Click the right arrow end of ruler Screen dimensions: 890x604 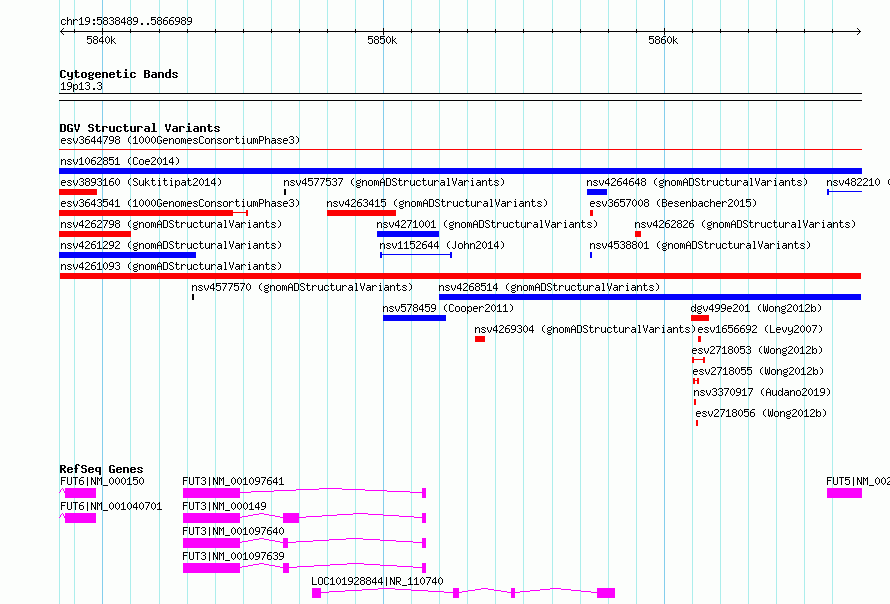[x=859, y=31]
